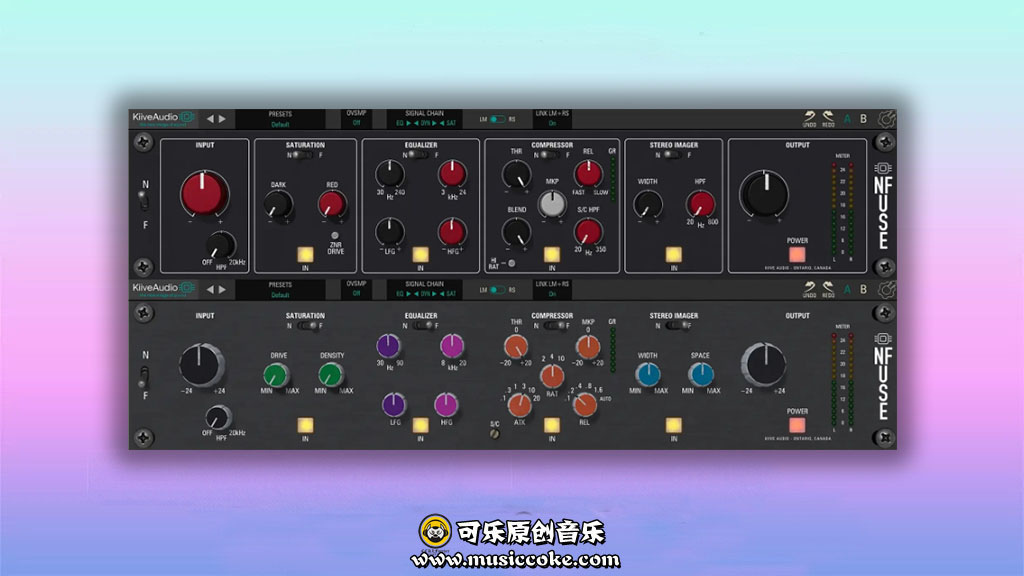Open OVSMP oversampling menu in top unit
This screenshot has width=1024, height=576.
[356, 118]
